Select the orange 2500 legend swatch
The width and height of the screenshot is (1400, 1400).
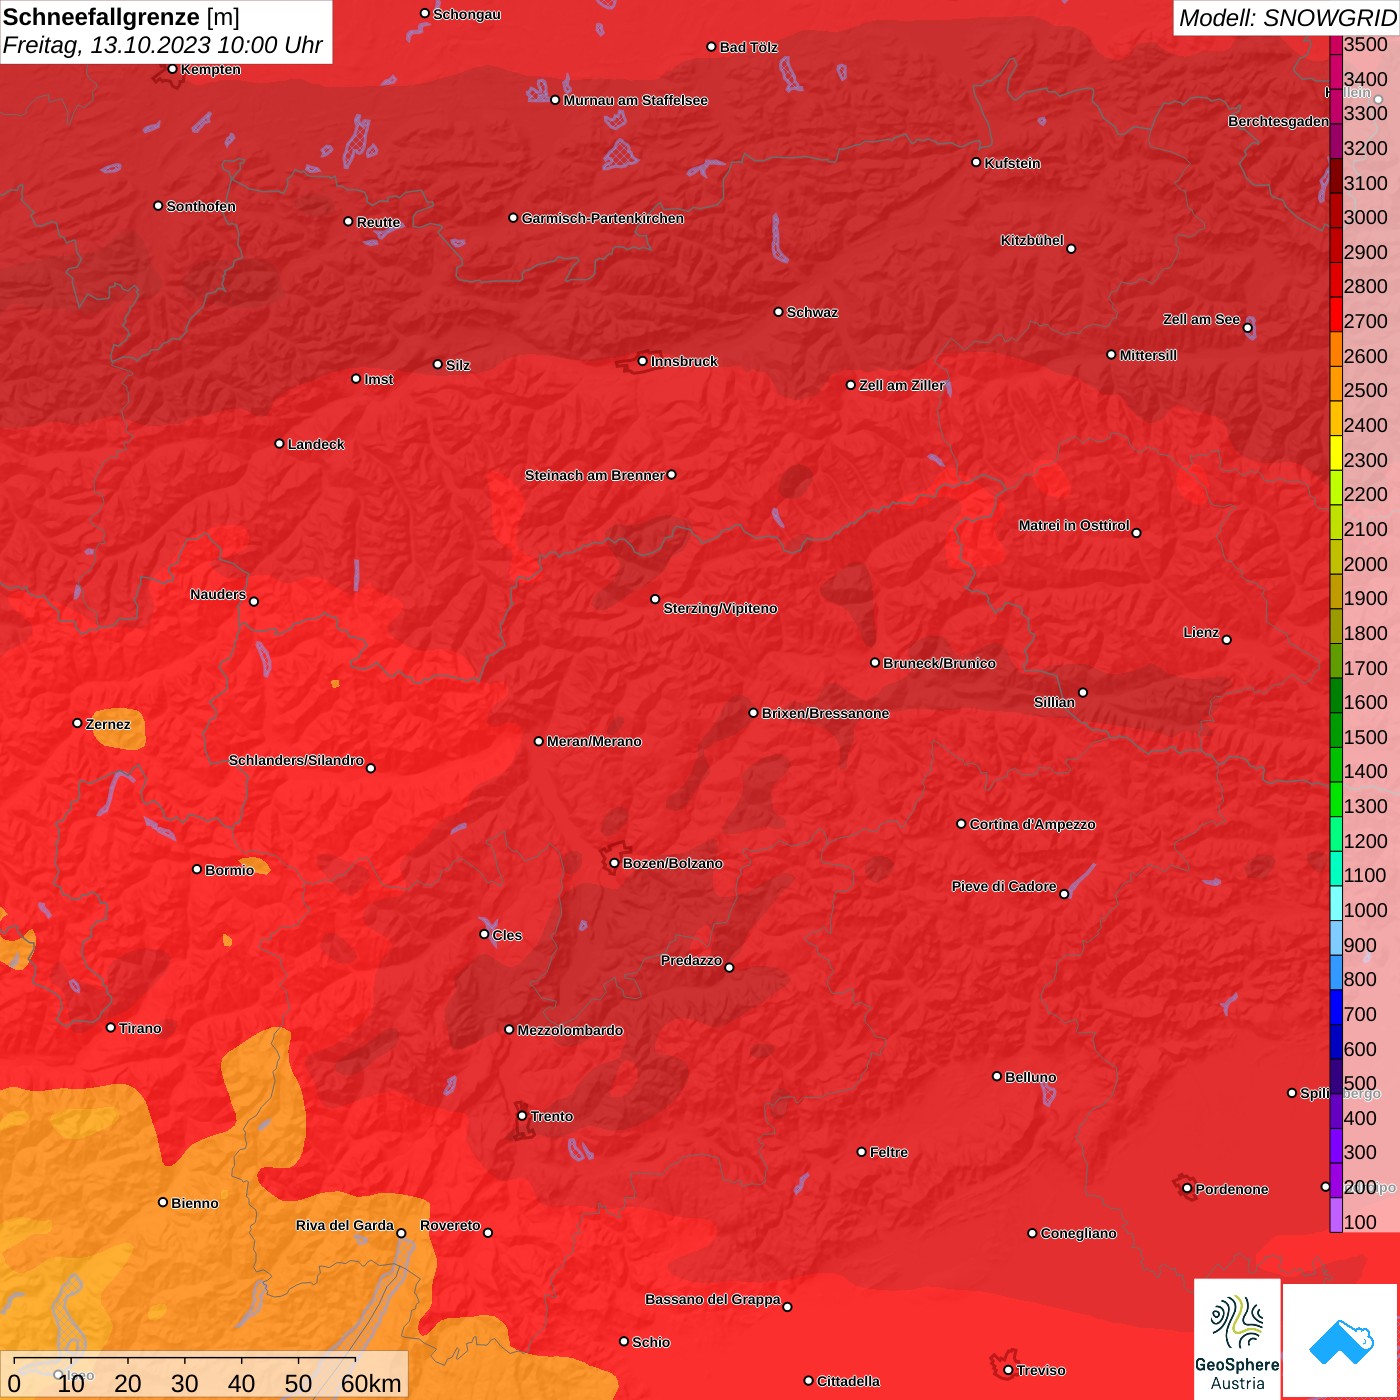[1336, 383]
